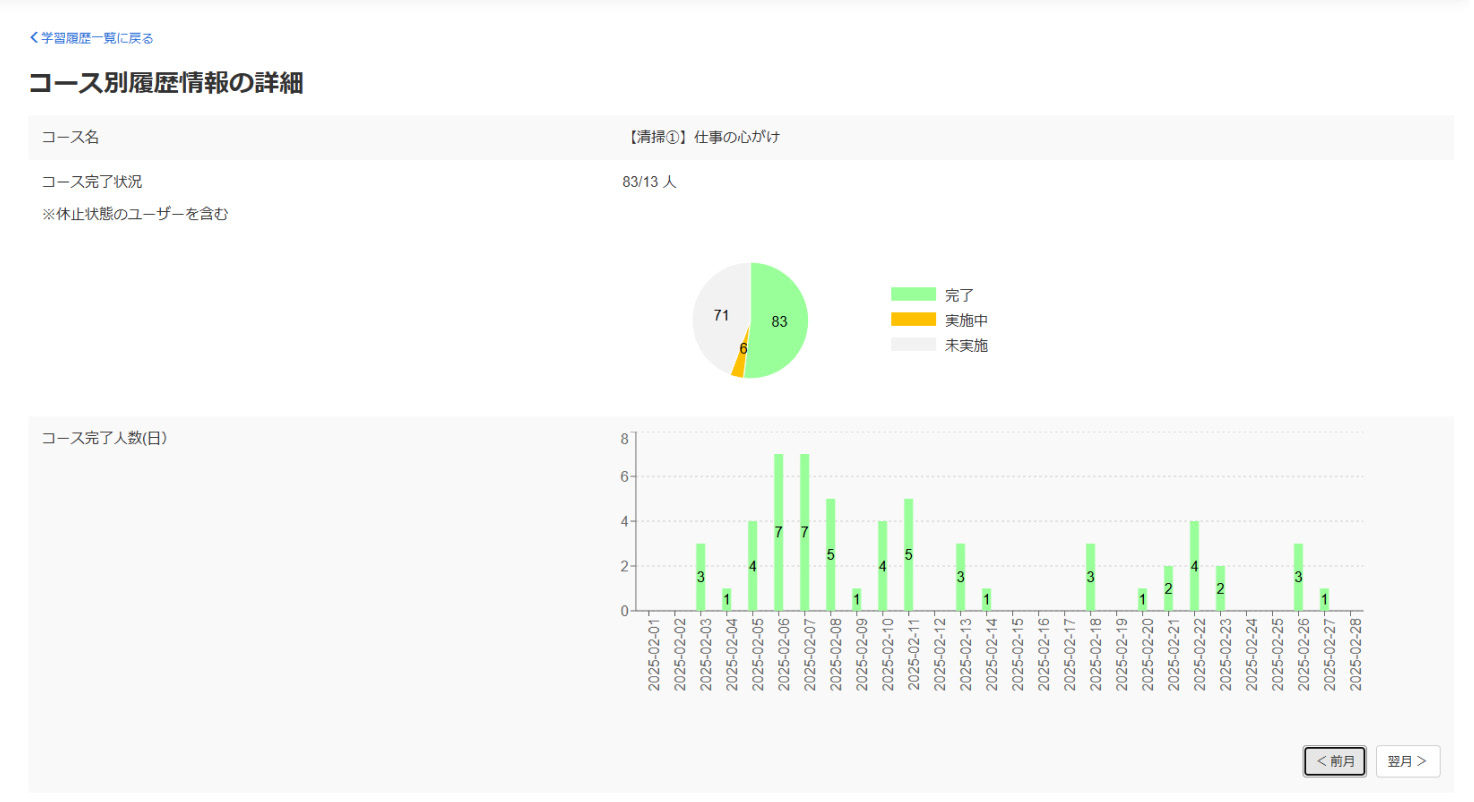Click the 2025-02-28 x-axis date label

click(x=1356, y=654)
